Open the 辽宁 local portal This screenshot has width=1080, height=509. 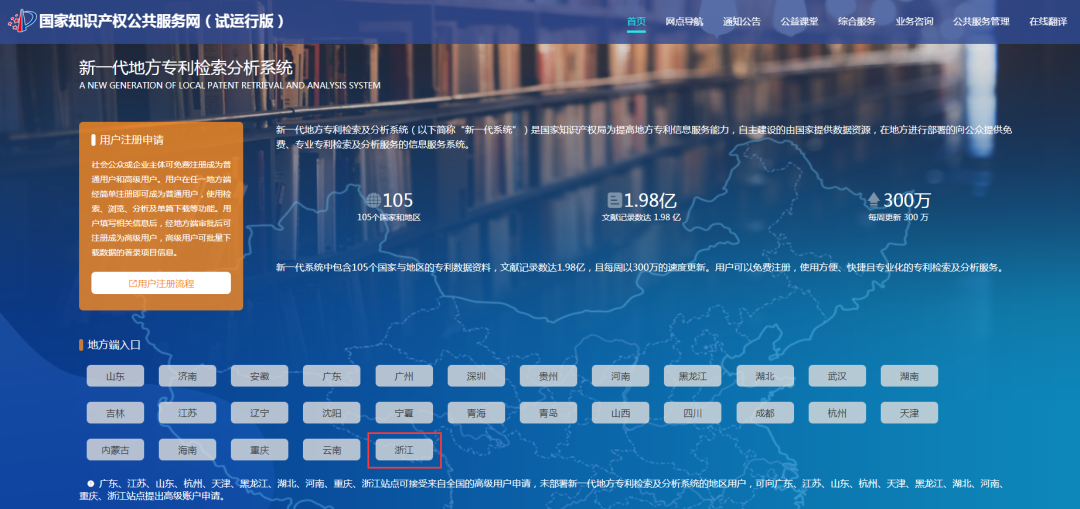[260, 413]
